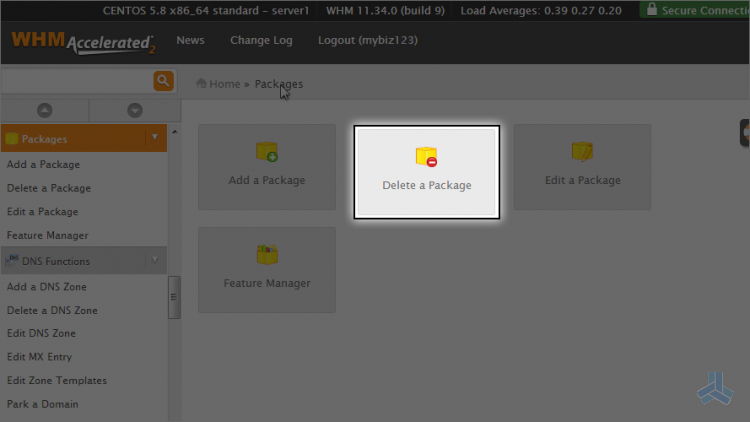Open the Change Log menu item
750x422 pixels.
[x=261, y=40]
